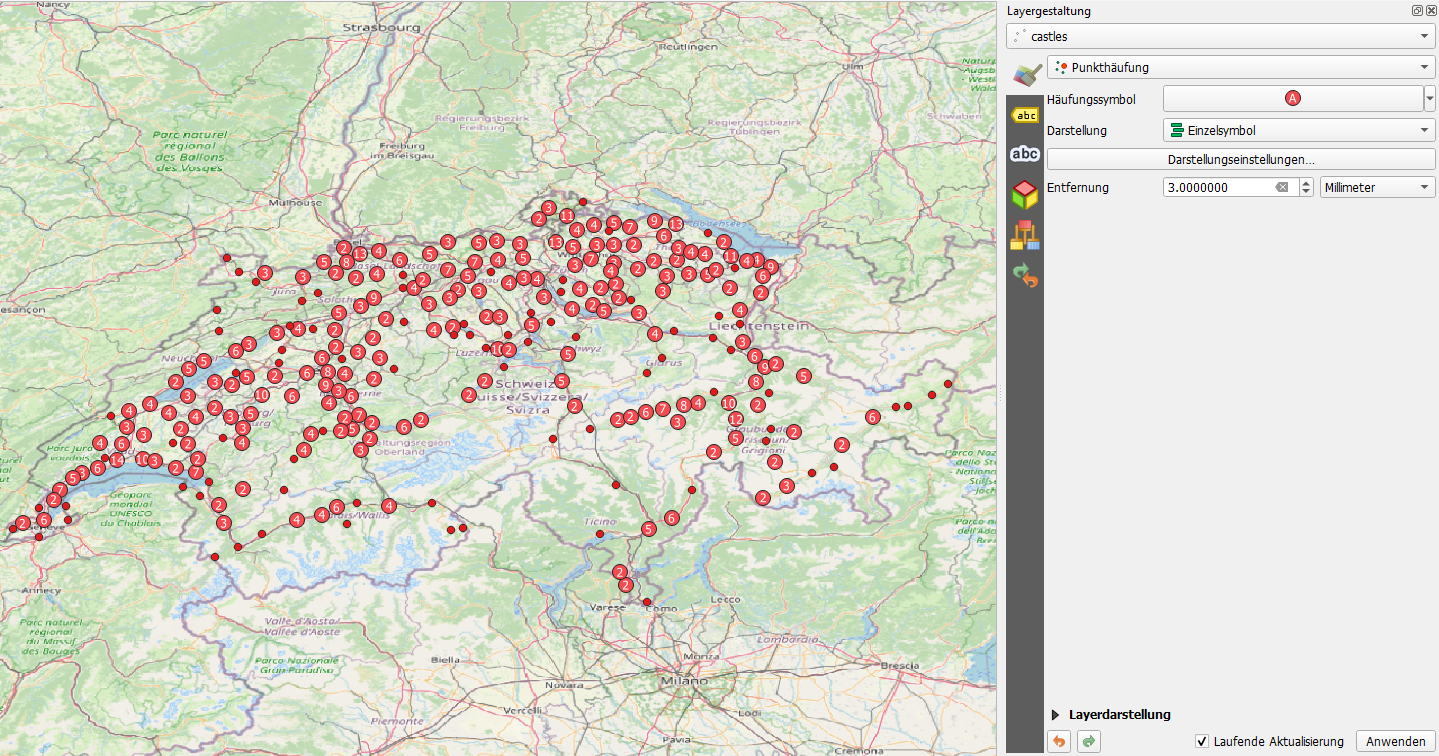Open the History tab in sidebar
Screen dimensions: 1439x756
tap(1025, 276)
